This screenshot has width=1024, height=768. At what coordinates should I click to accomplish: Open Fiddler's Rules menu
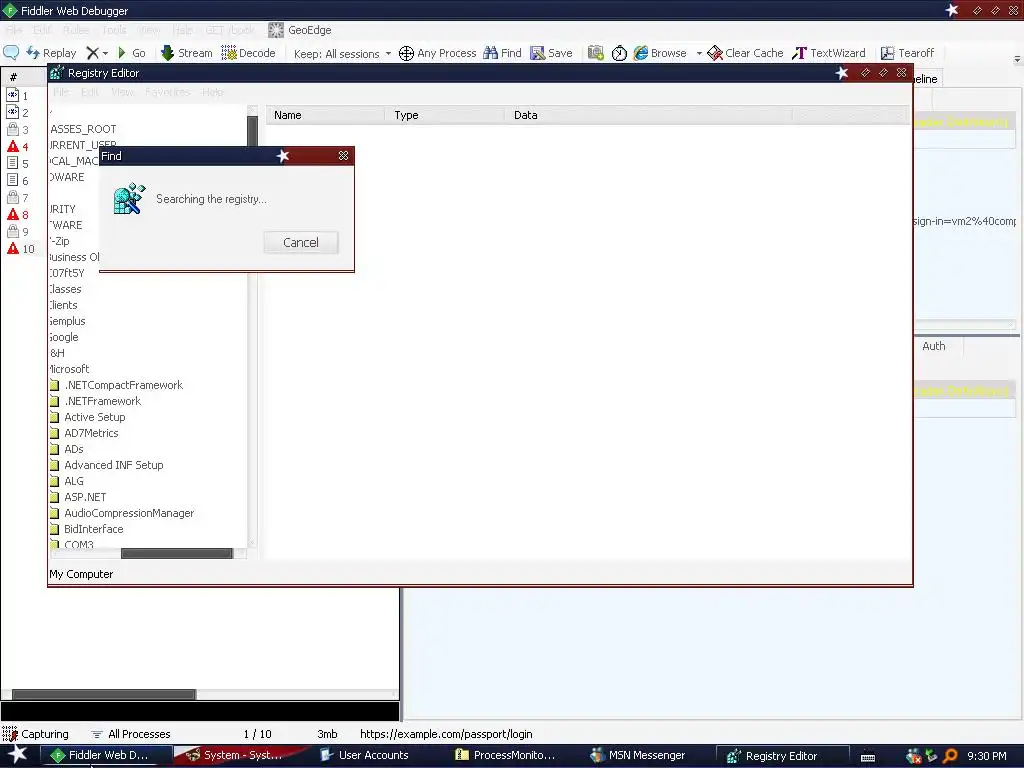(76, 30)
